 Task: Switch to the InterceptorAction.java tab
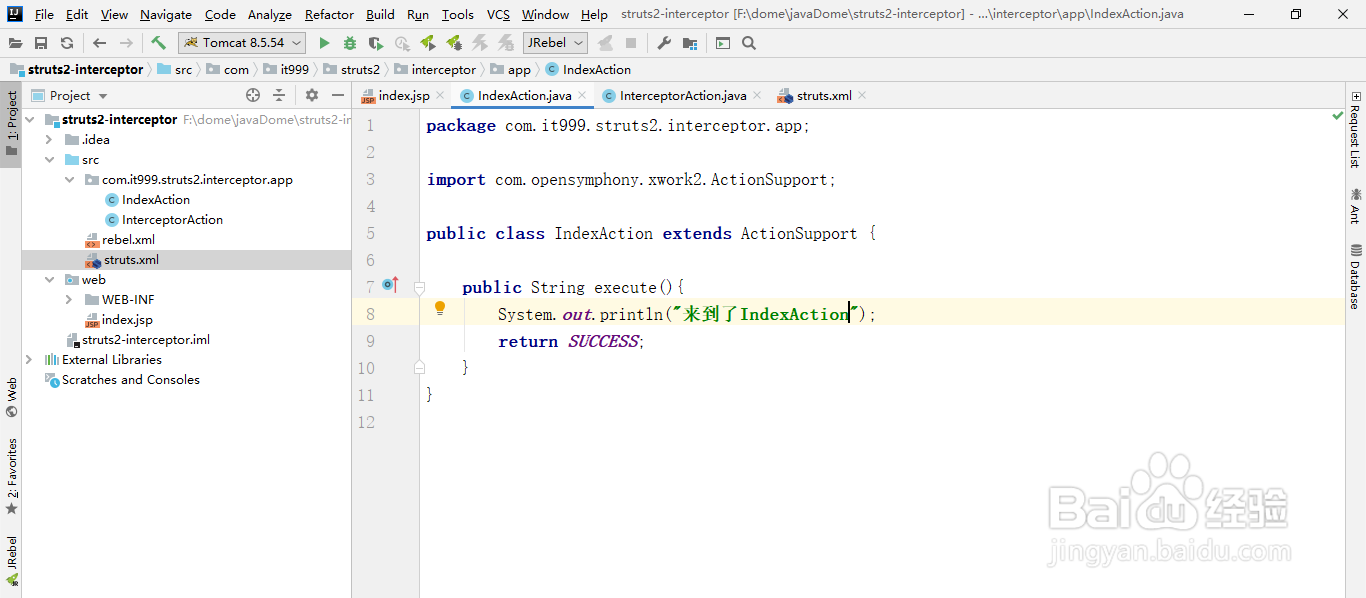(x=683, y=96)
